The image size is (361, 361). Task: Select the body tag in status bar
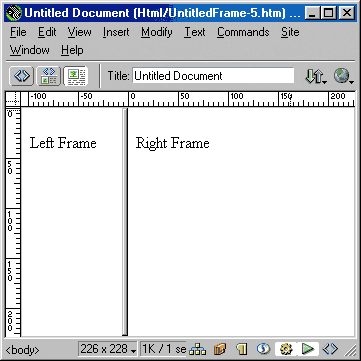coord(22,350)
